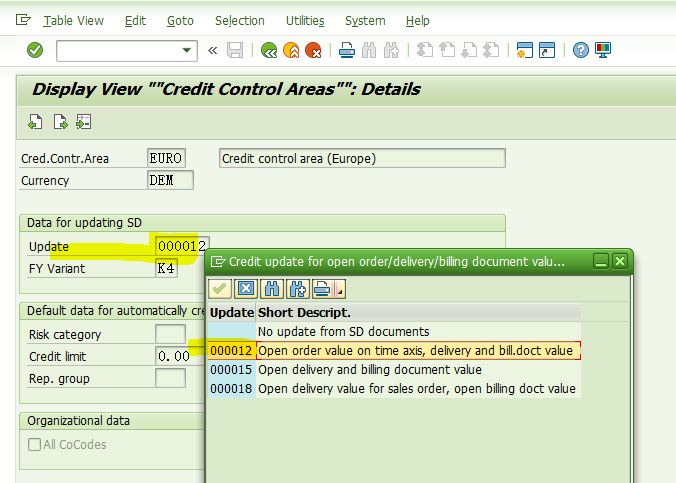
Task: Open the Table View menu
Action: (73, 21)
